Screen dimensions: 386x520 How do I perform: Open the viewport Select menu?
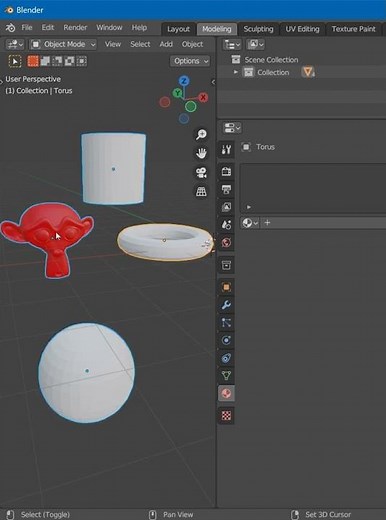click(140, 44)
